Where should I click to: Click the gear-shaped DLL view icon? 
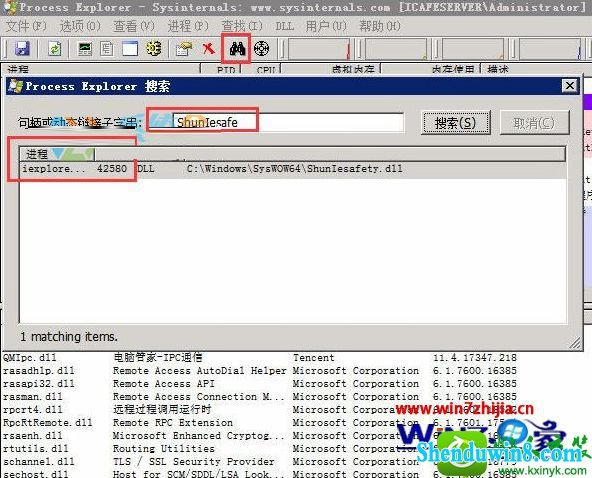pos(154,49)
